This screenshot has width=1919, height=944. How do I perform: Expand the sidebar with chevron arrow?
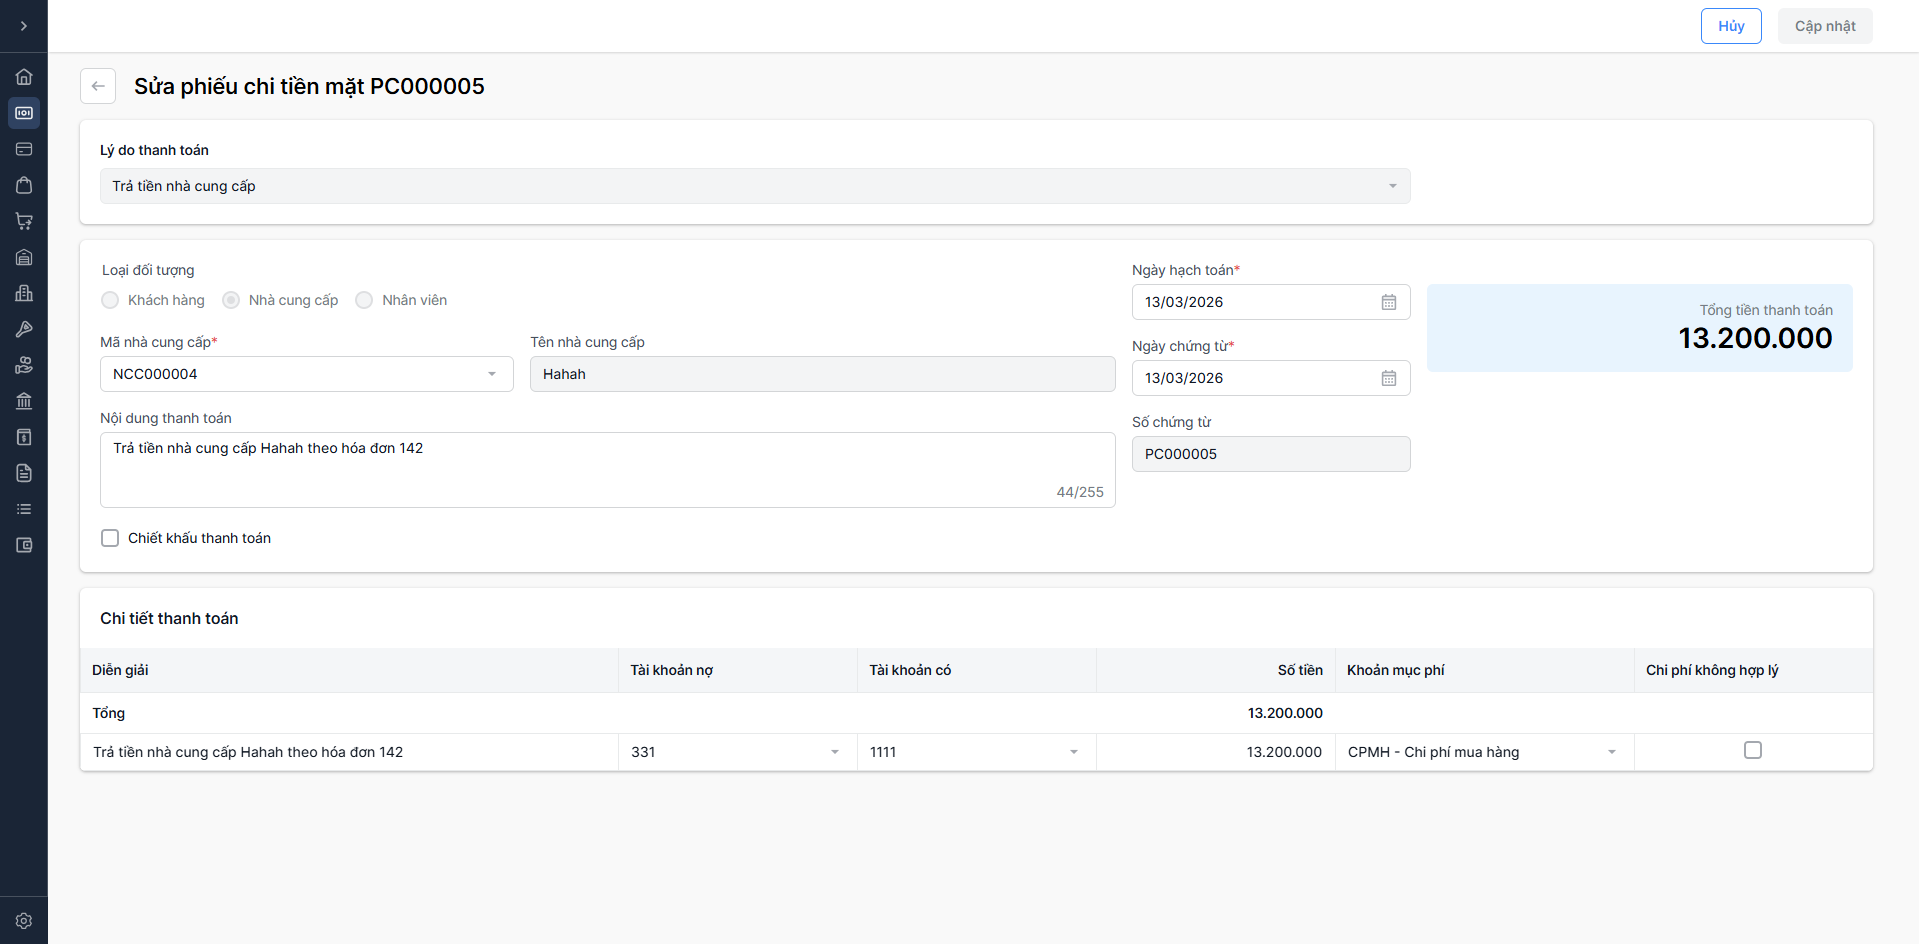24,26
